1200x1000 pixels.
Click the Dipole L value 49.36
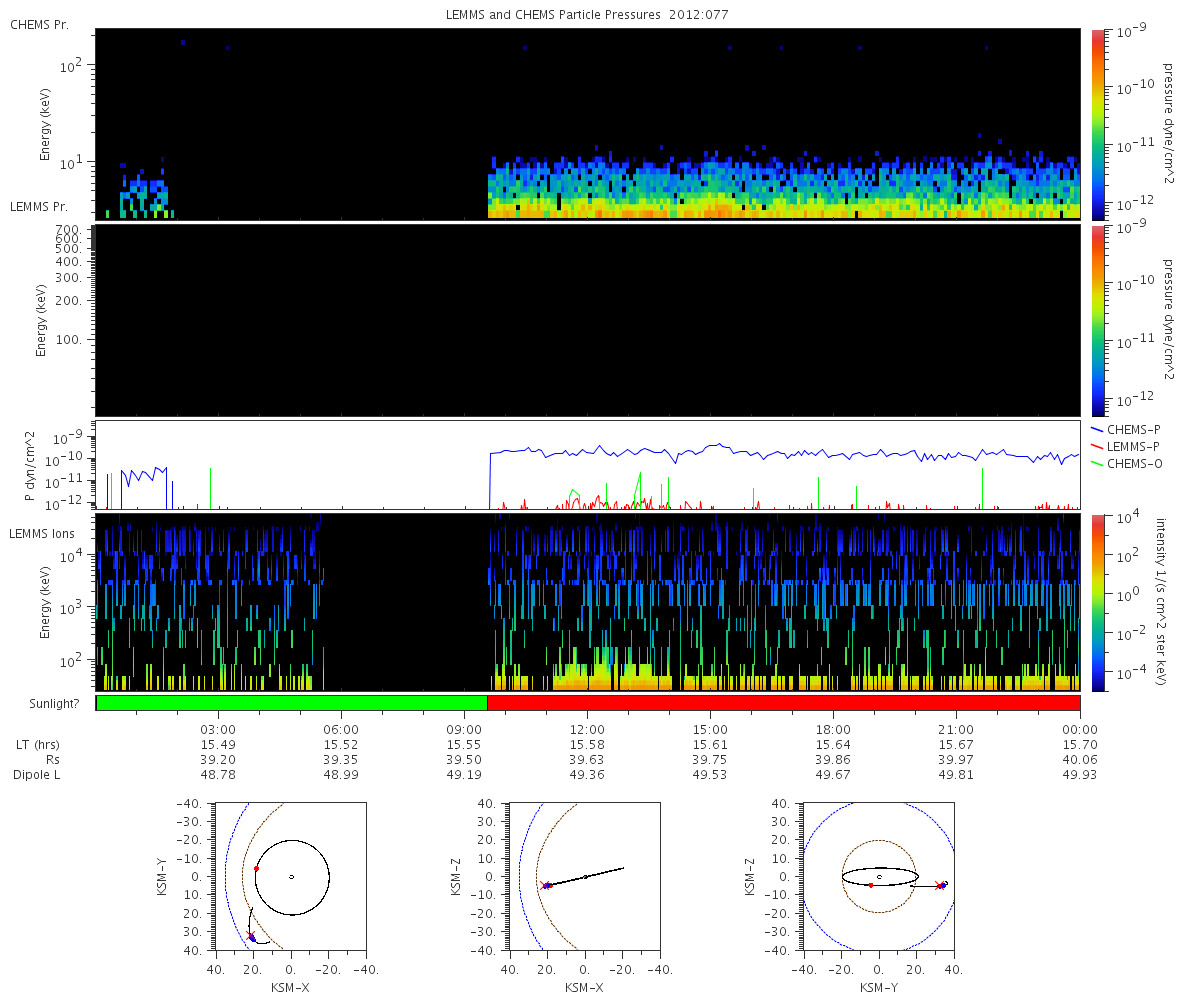point(587,775)
